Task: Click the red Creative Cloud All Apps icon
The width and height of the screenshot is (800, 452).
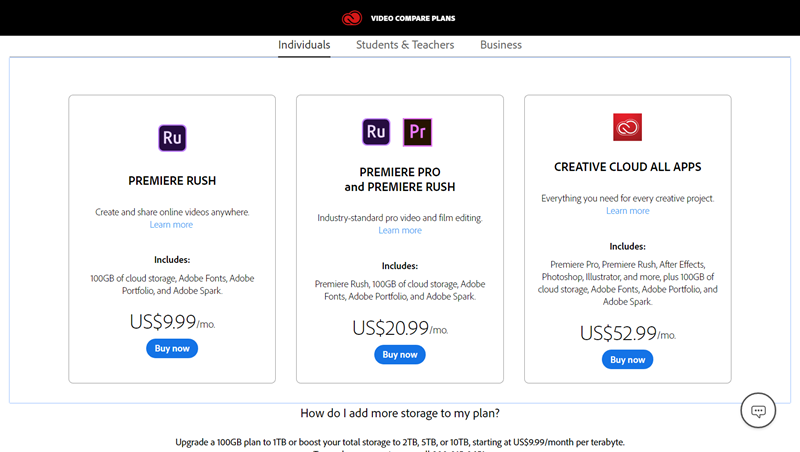Action: (627, 127)
